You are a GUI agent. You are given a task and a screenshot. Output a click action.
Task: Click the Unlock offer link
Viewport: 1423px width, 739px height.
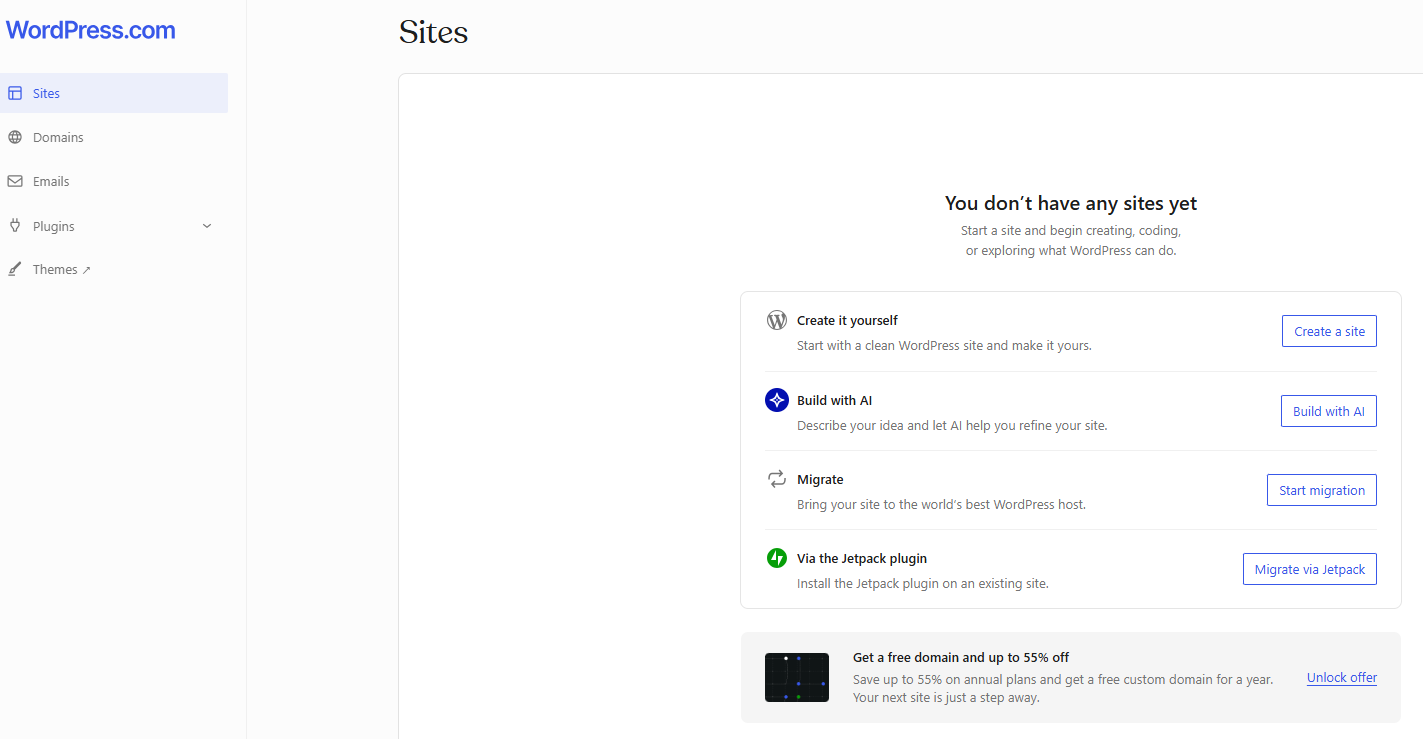1342,677
